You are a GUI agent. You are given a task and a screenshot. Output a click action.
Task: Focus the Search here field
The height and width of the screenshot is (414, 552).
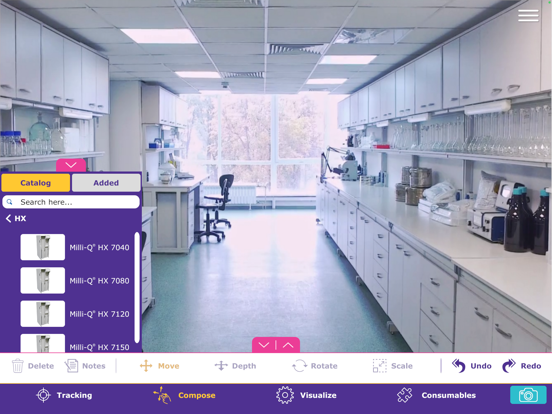coord(71,202)
